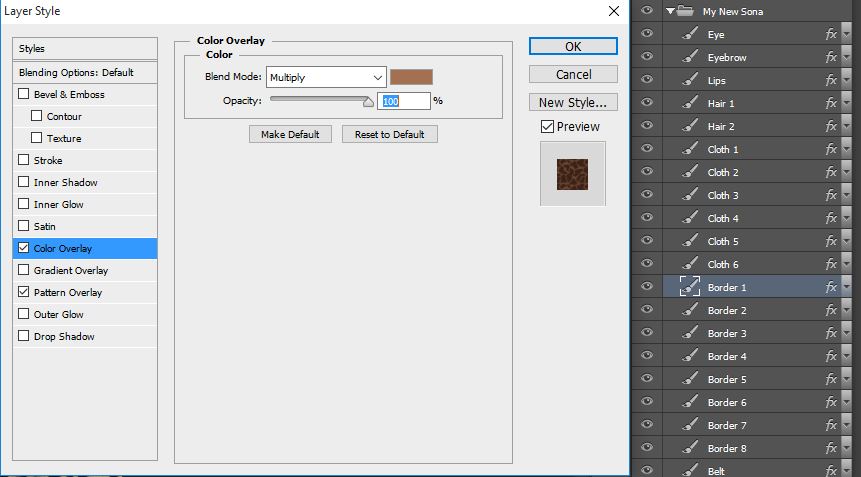The image size is (861, 477).
Task: Expand effects arrow on Cloth 1 layer
Action: coord(845,150)
